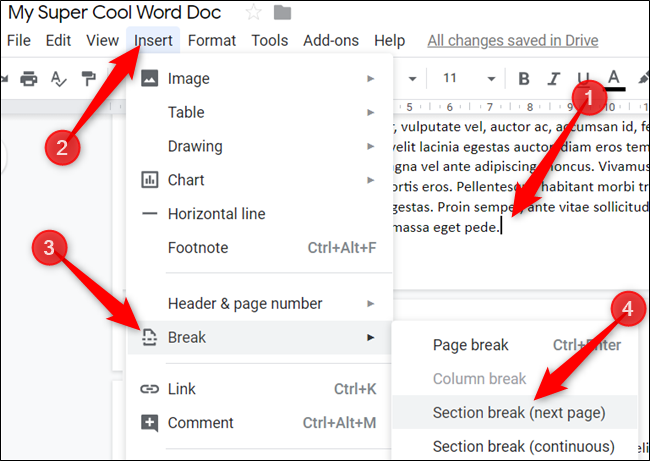The height and width of the screenshot is (461, 650).
Task: Click the spell check icon
Action: [x=59, y=78]
